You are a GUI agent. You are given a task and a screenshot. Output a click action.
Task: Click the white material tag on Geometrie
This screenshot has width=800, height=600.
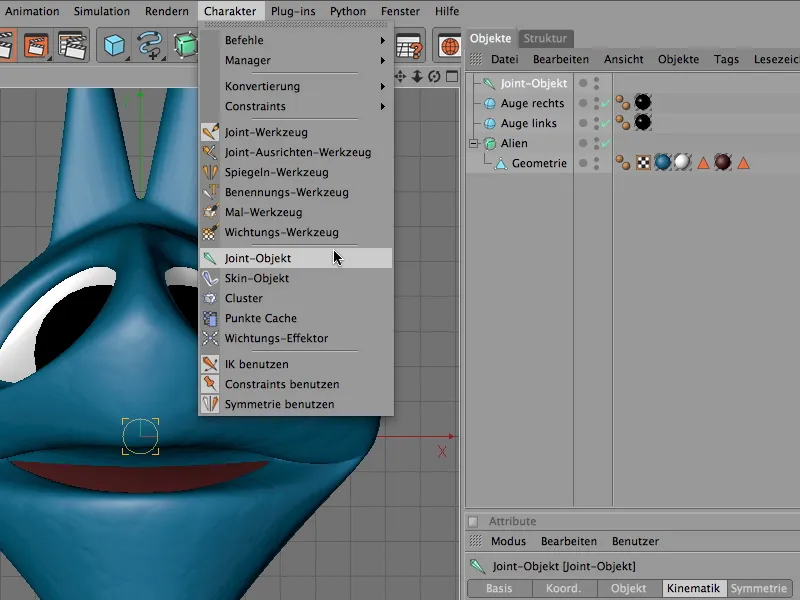pos(683,163)
